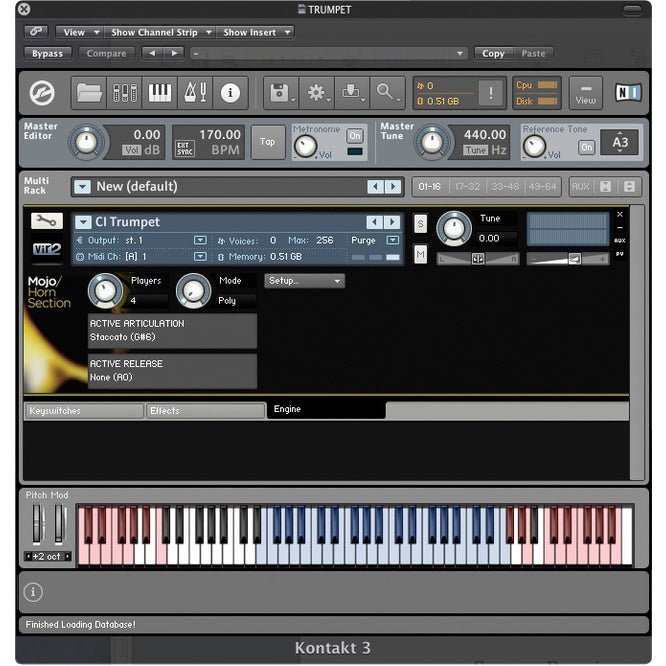Adjust the instrument pan slider
The image size is (666, 666).
[x=478, y=258]
